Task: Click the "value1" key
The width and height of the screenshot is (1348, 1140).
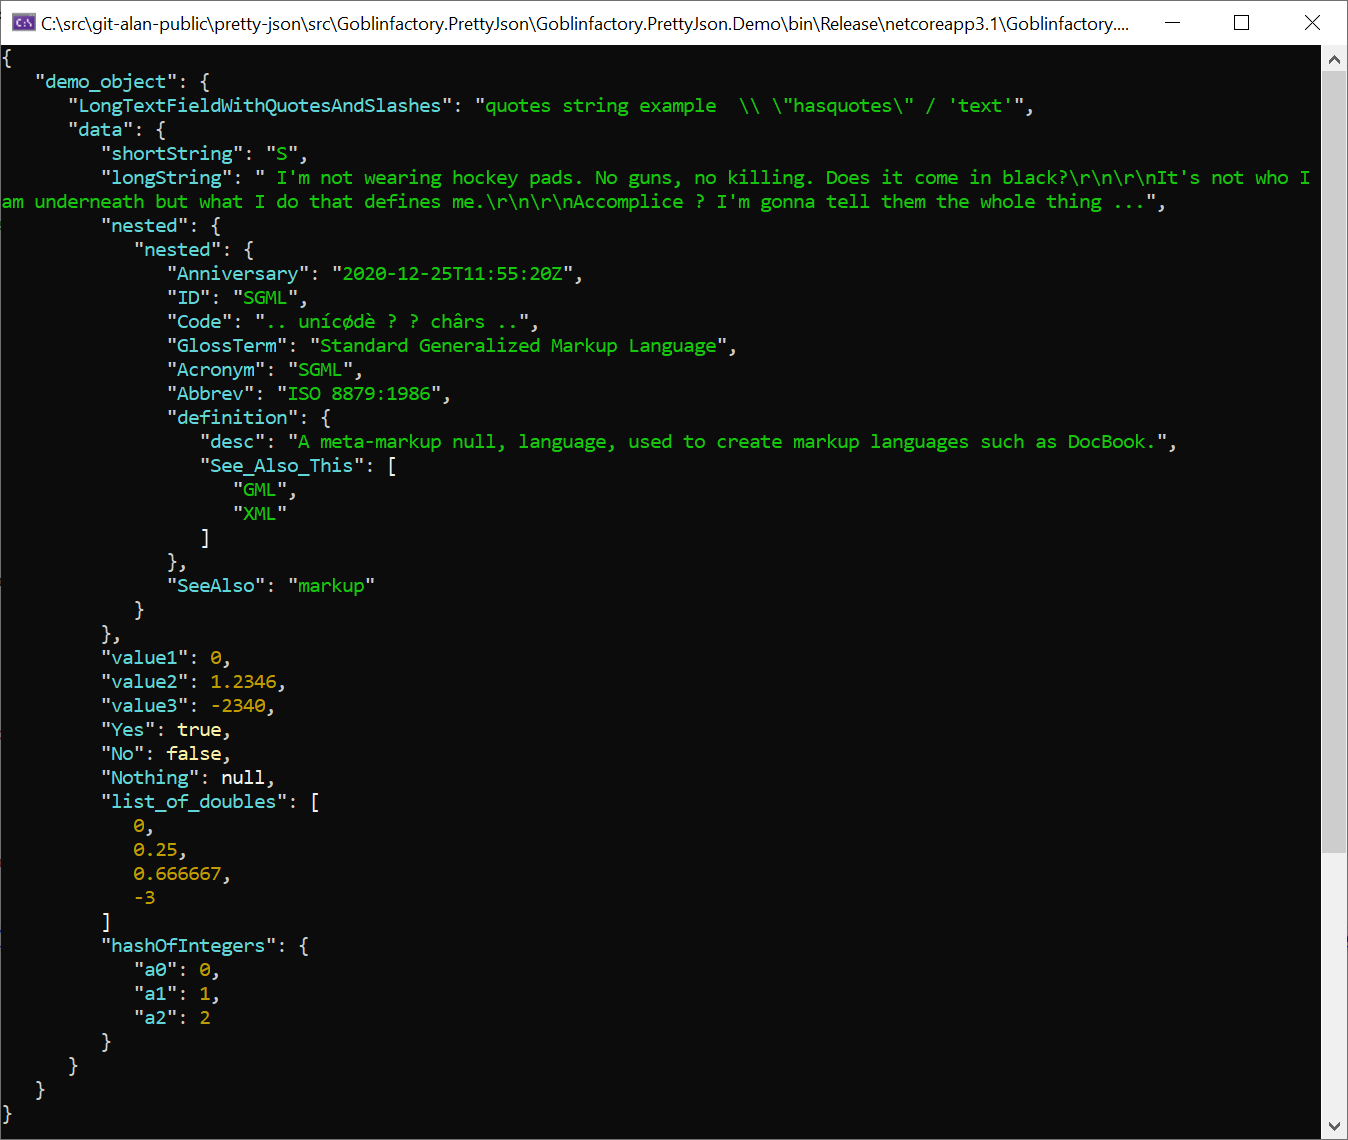Action: tap(144, 658)
